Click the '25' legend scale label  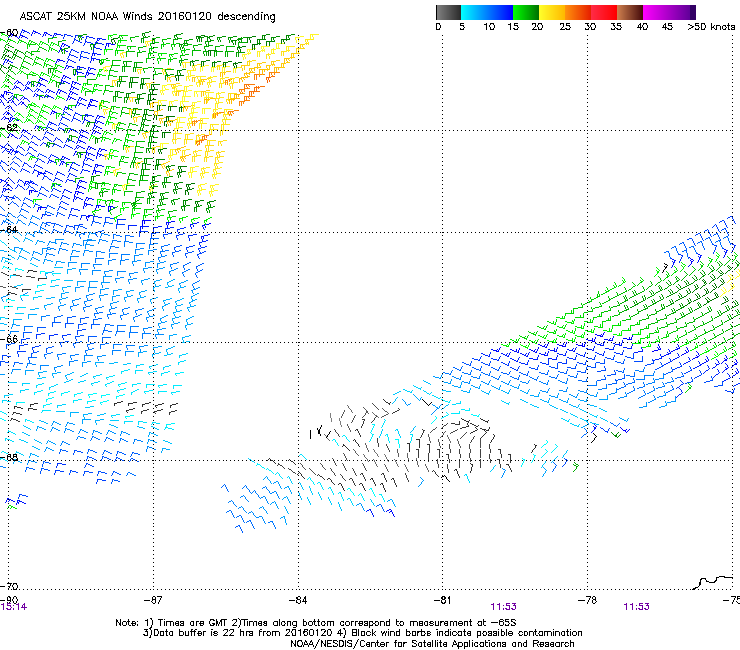coord(565,27)
